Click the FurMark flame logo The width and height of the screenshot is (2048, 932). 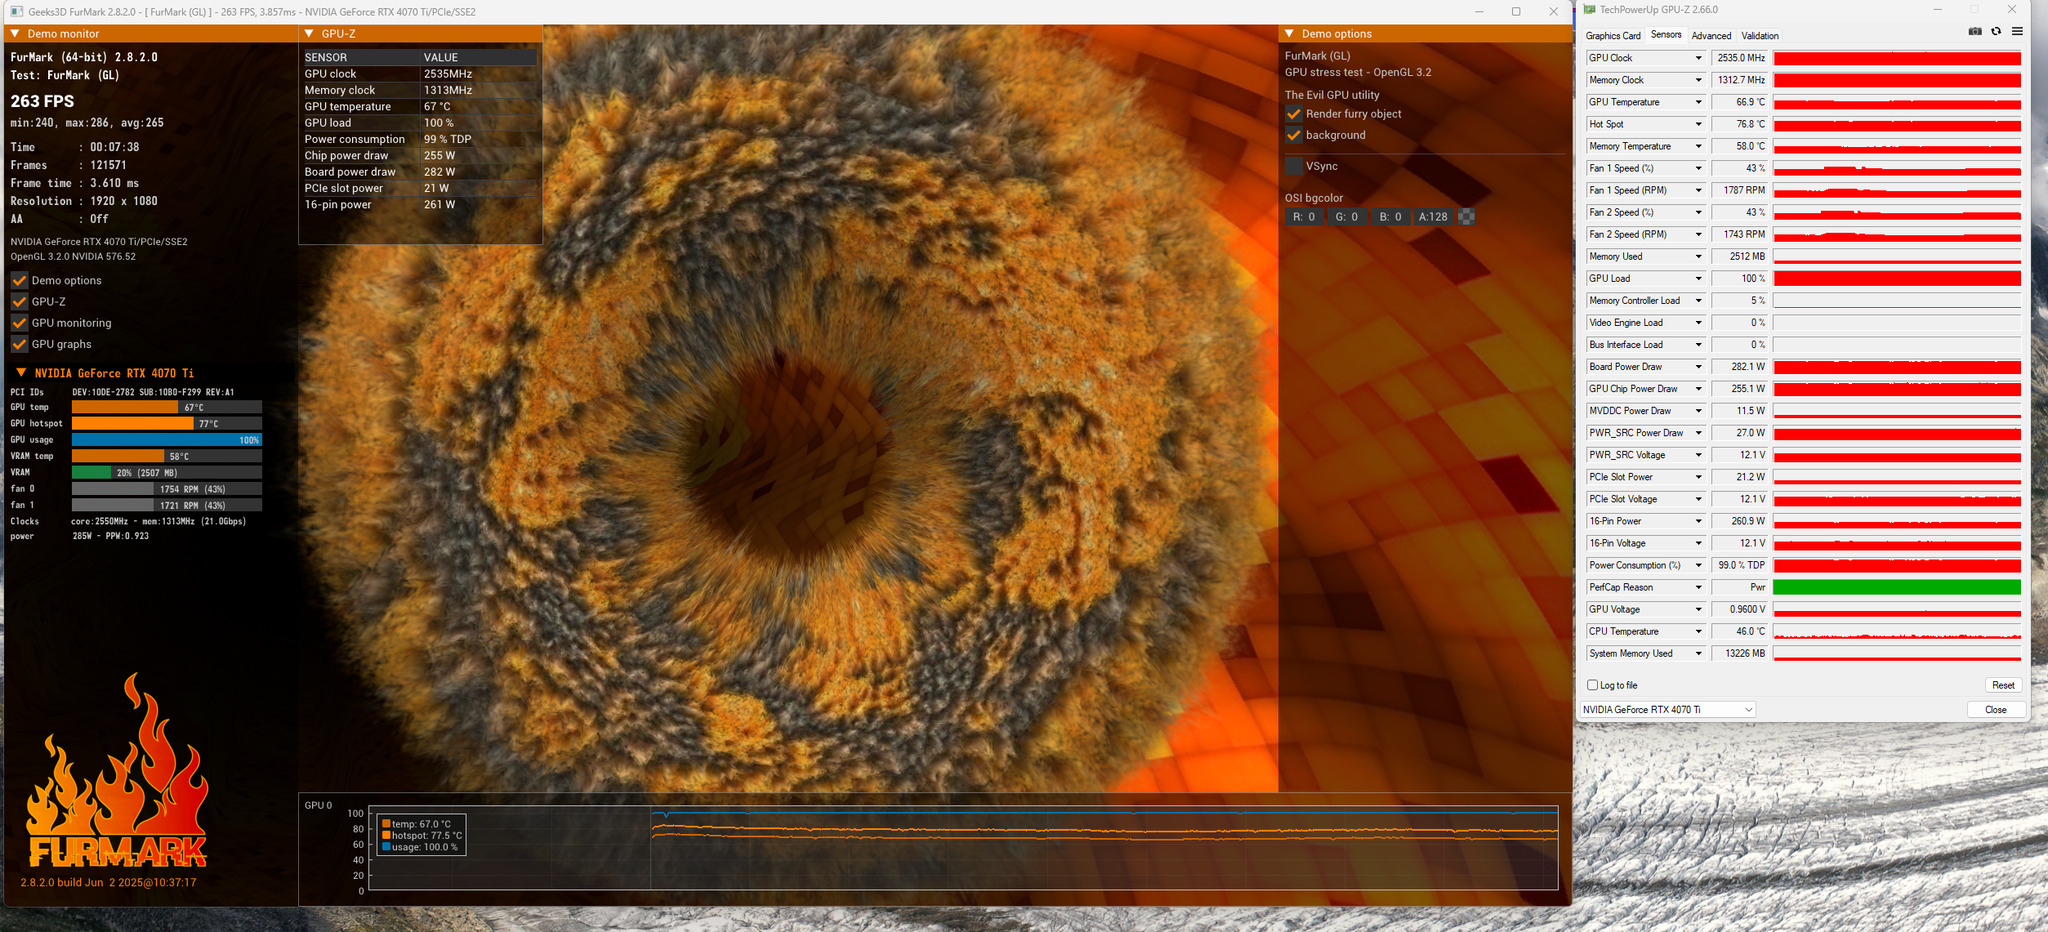tap(117, 770)
